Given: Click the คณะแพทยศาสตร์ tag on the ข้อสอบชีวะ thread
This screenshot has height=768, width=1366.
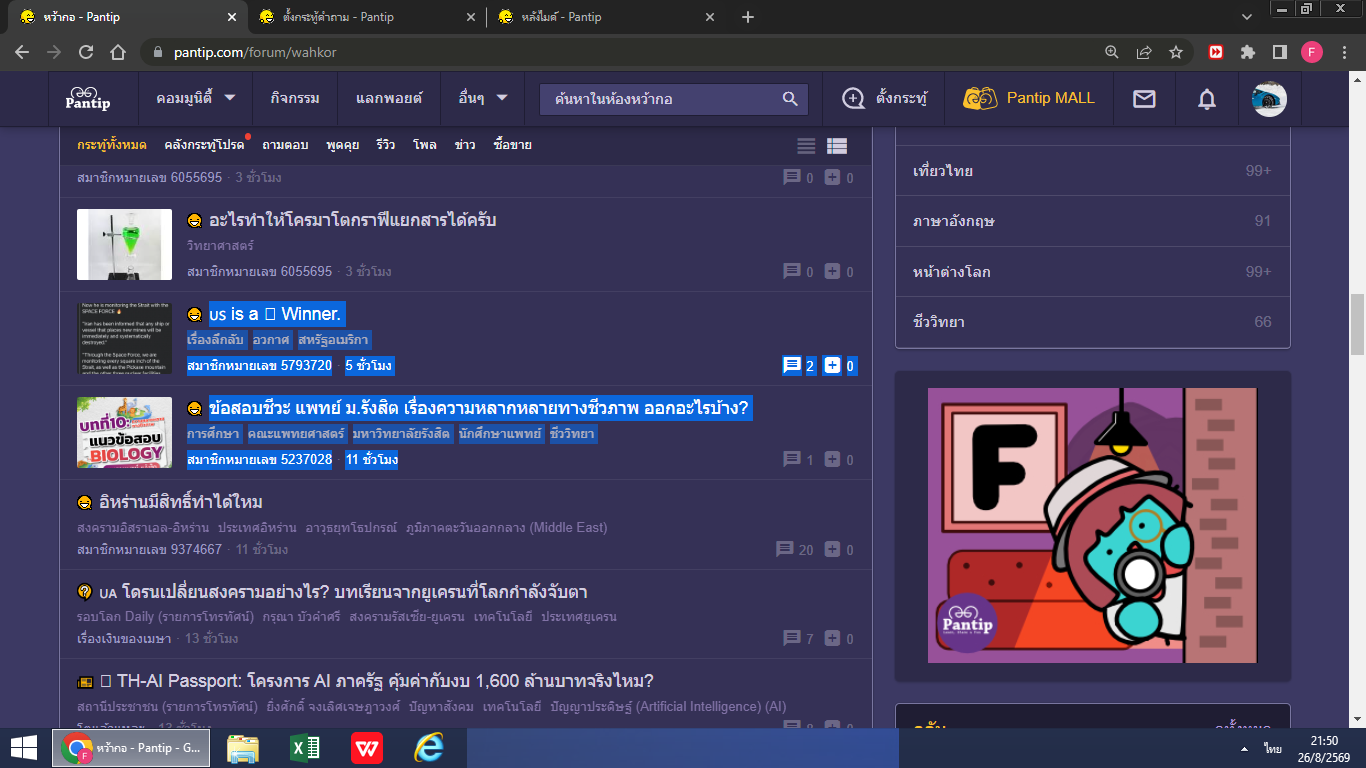Looking at the screenshot, I should (x=298, y=434).
